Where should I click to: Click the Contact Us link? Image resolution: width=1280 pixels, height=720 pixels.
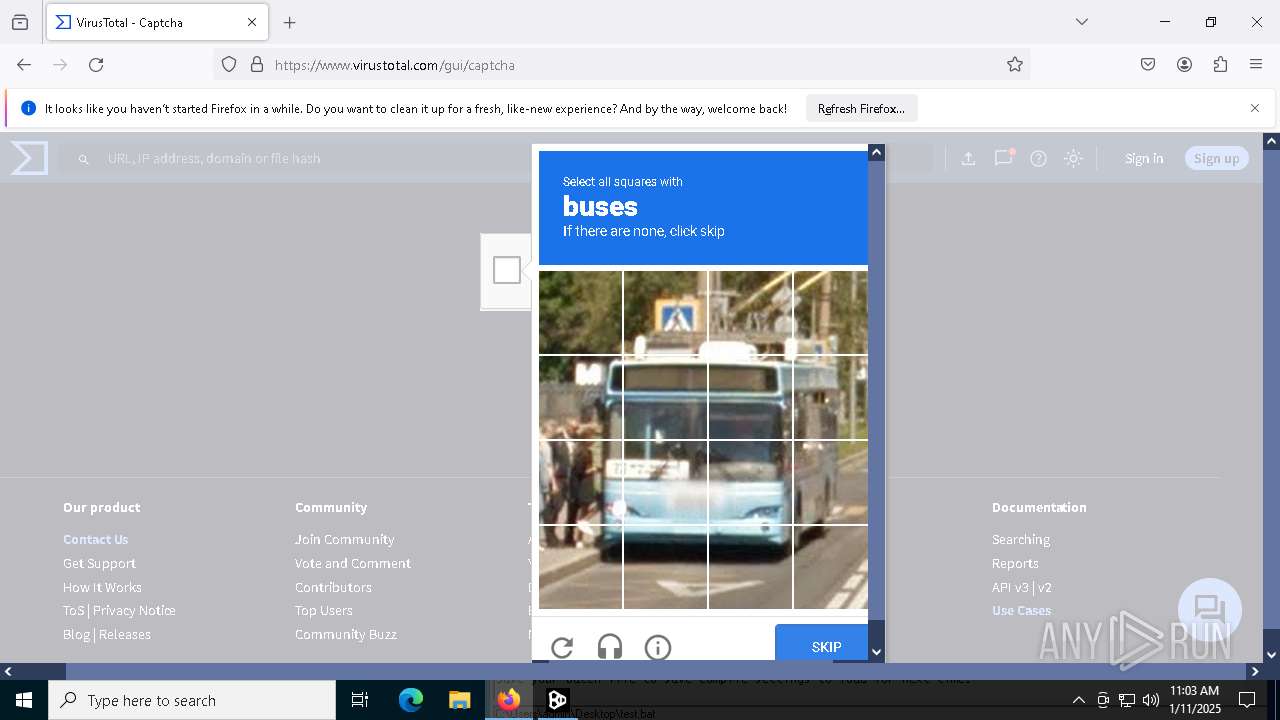click(x=96, y=539)
